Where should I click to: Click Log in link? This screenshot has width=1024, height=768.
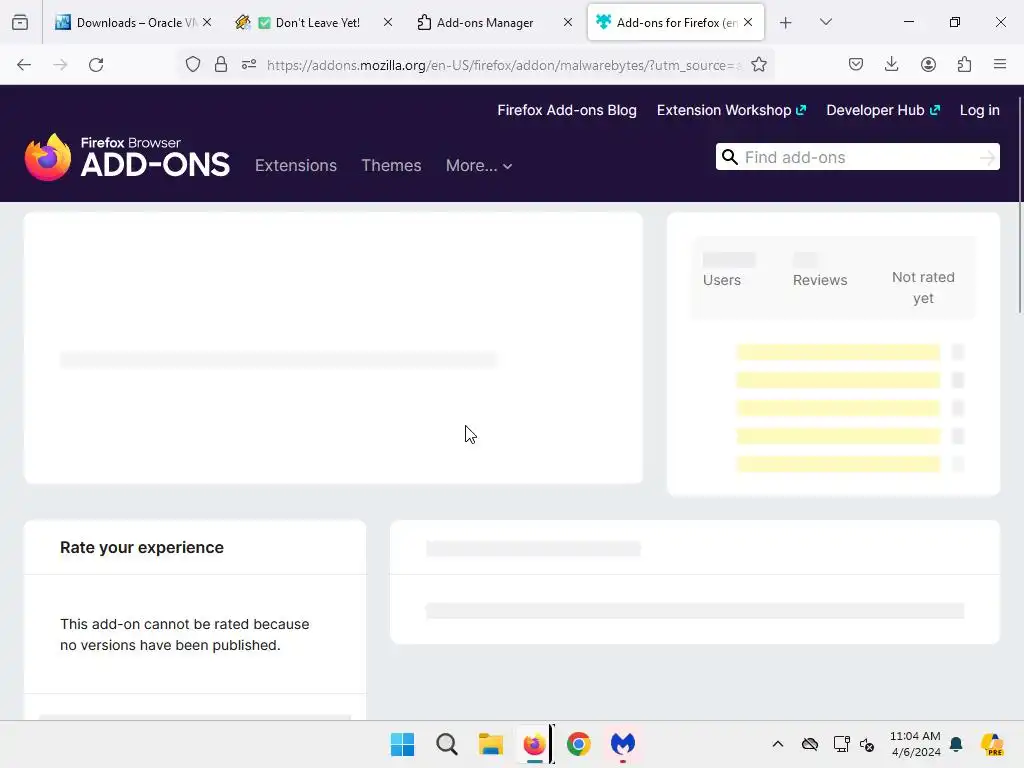(980, 110)
